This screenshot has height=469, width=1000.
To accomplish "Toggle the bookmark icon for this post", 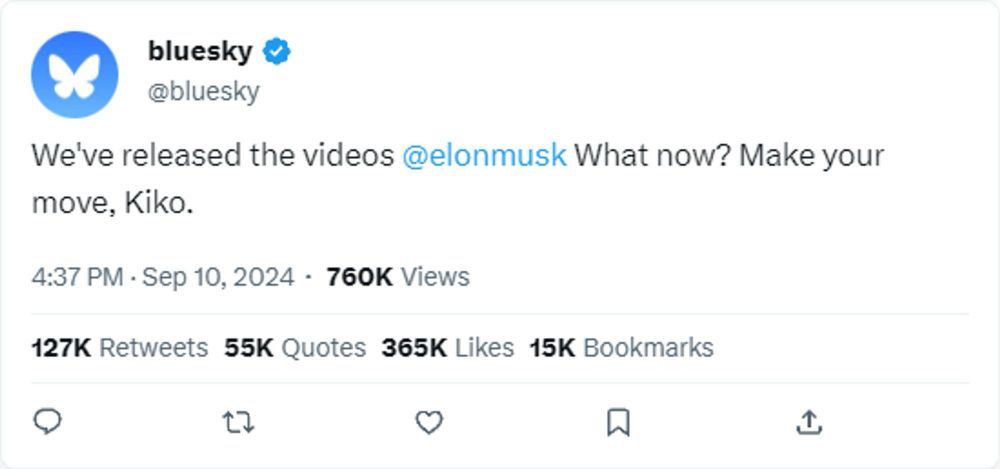I will coord(619,423).
